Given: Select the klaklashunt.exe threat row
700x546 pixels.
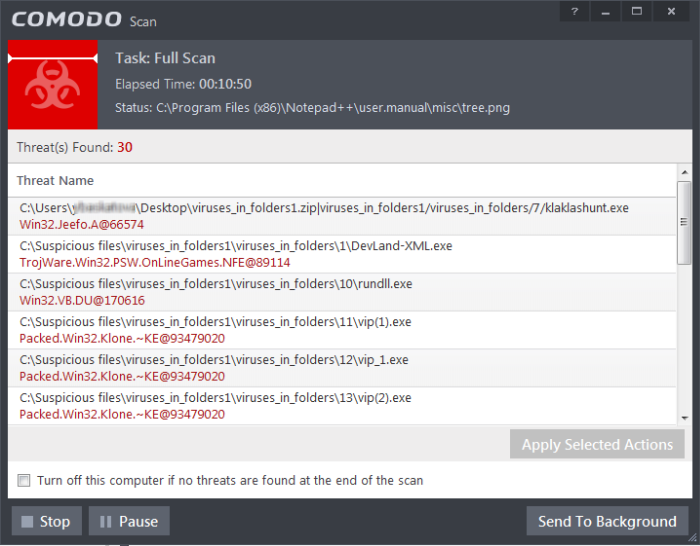Looking at the screenshot, I should [x=342, y=216].
